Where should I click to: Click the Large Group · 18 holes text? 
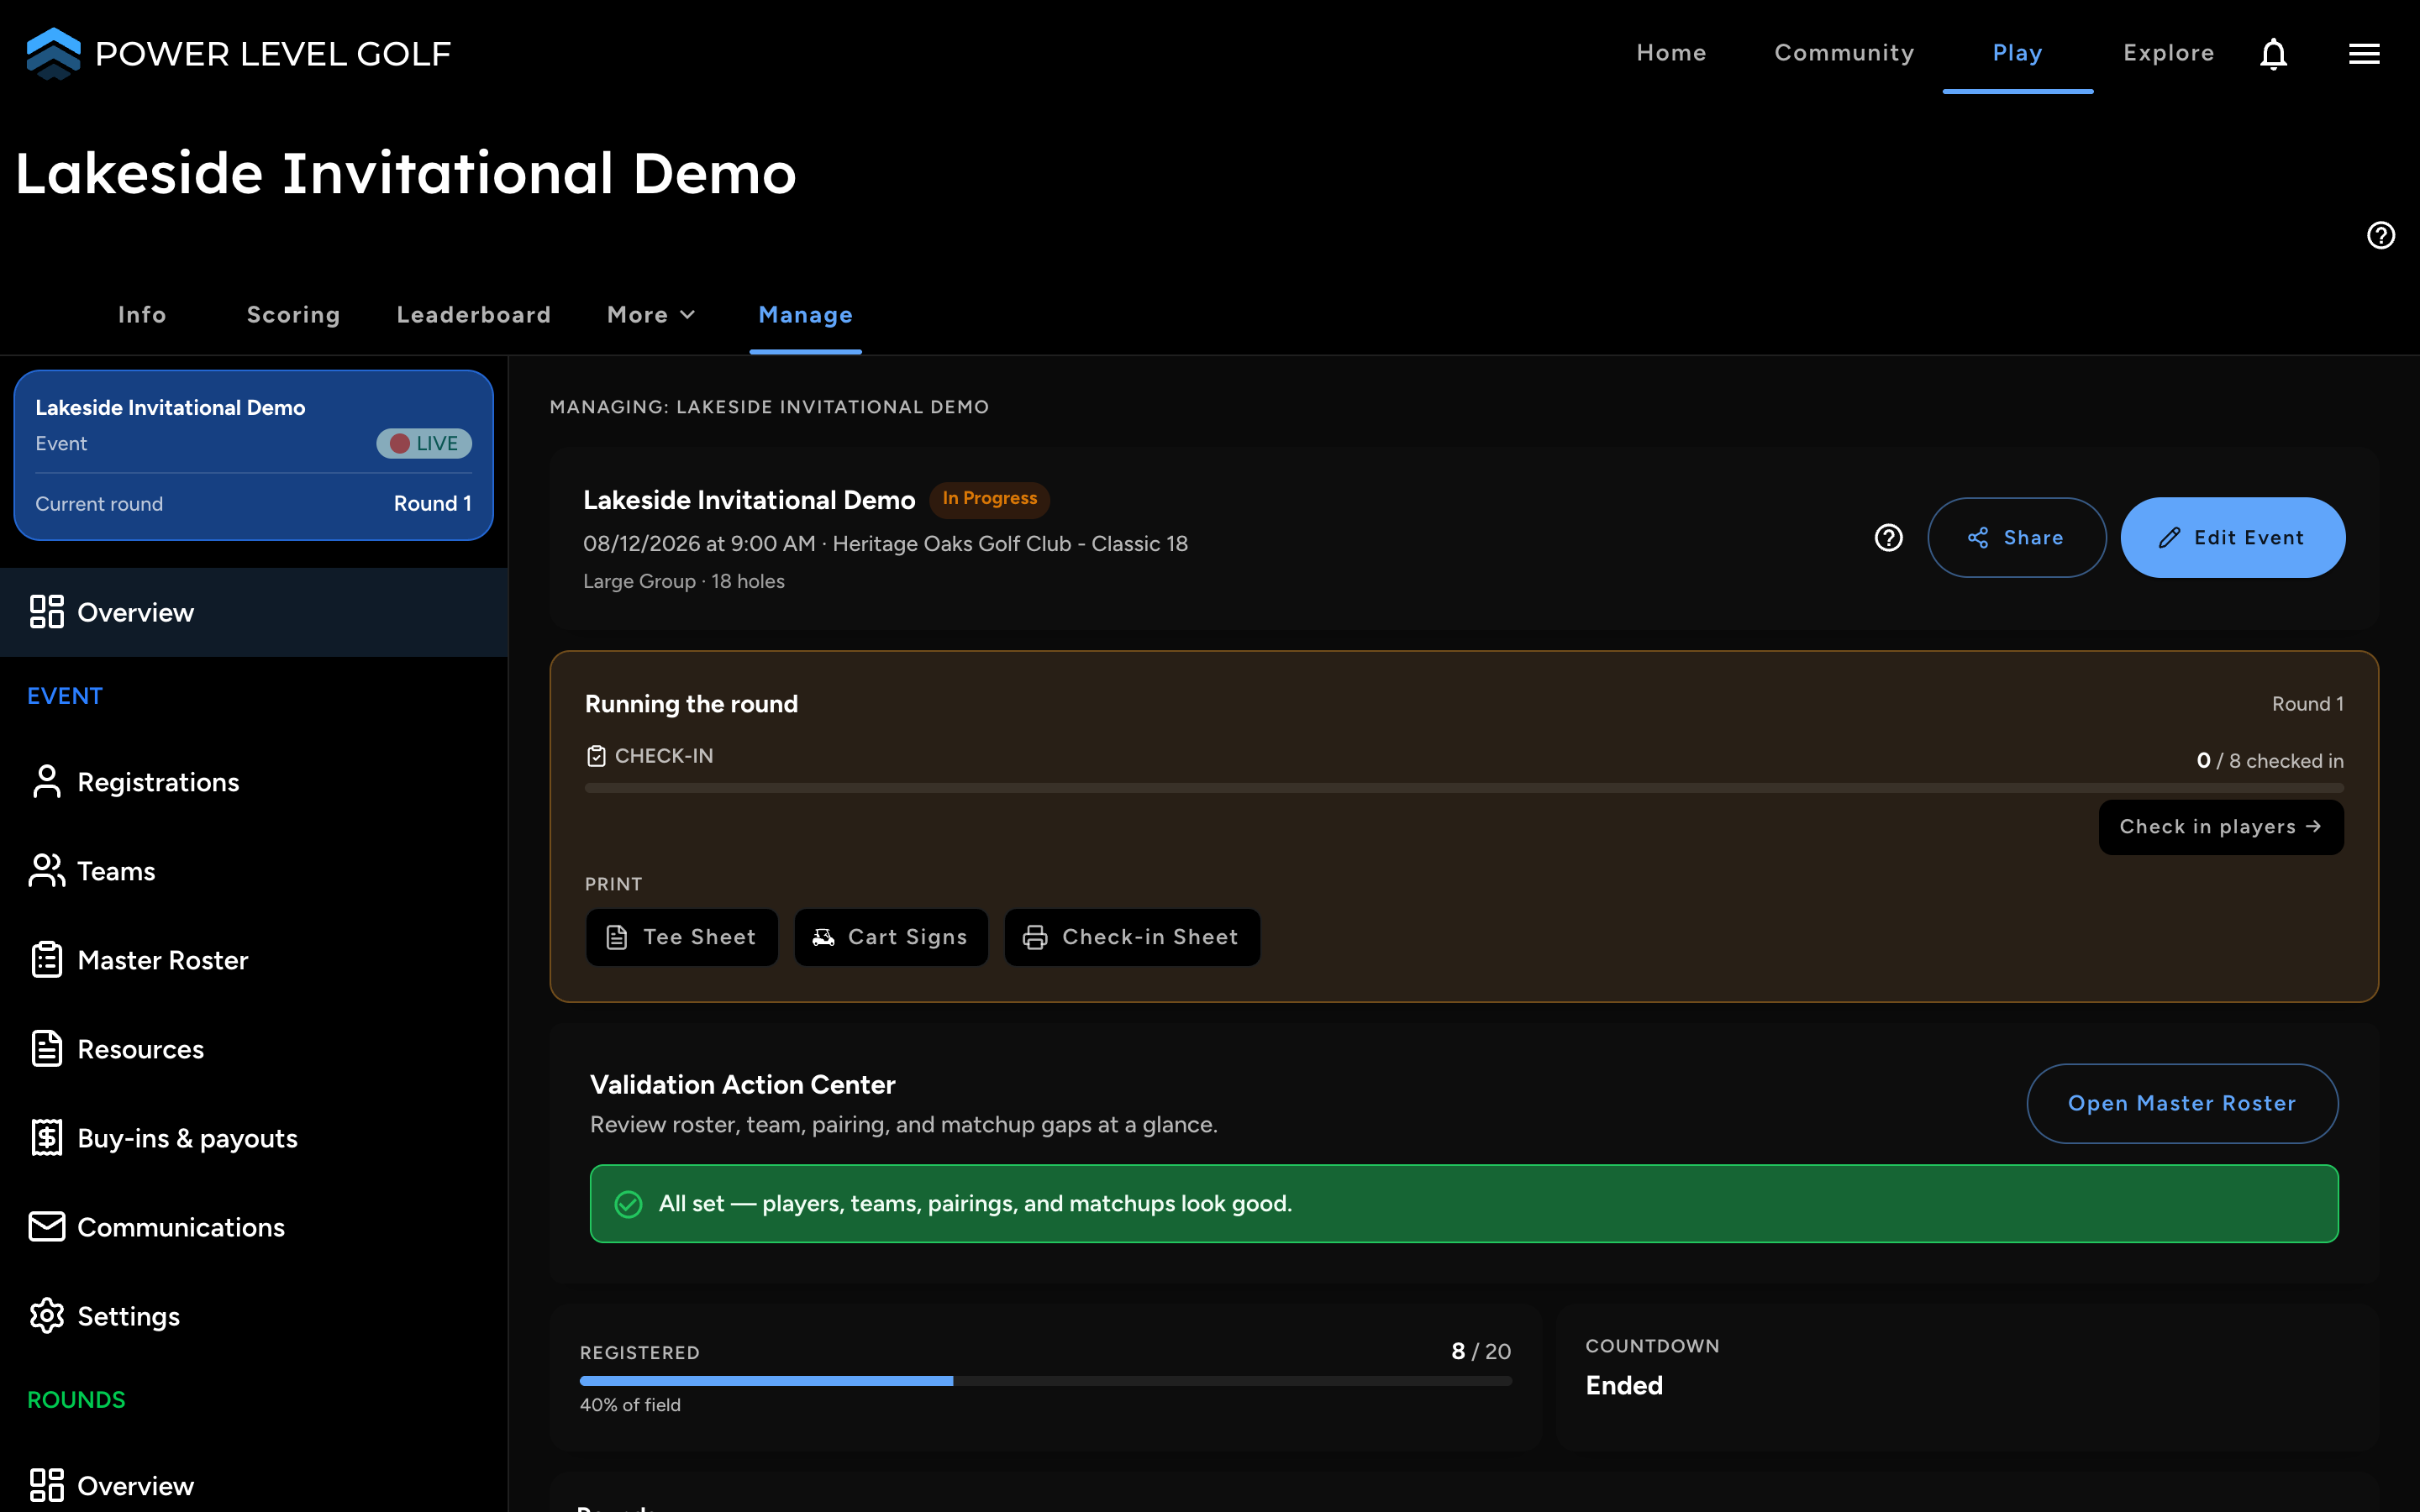[x=684, y=582]
